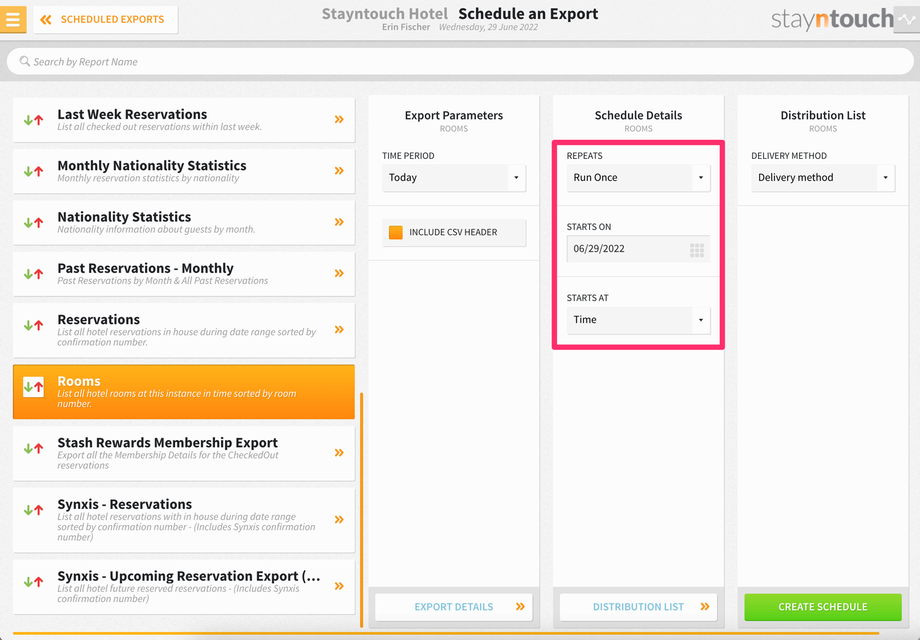Click the Distribution List button

[638, 607]
